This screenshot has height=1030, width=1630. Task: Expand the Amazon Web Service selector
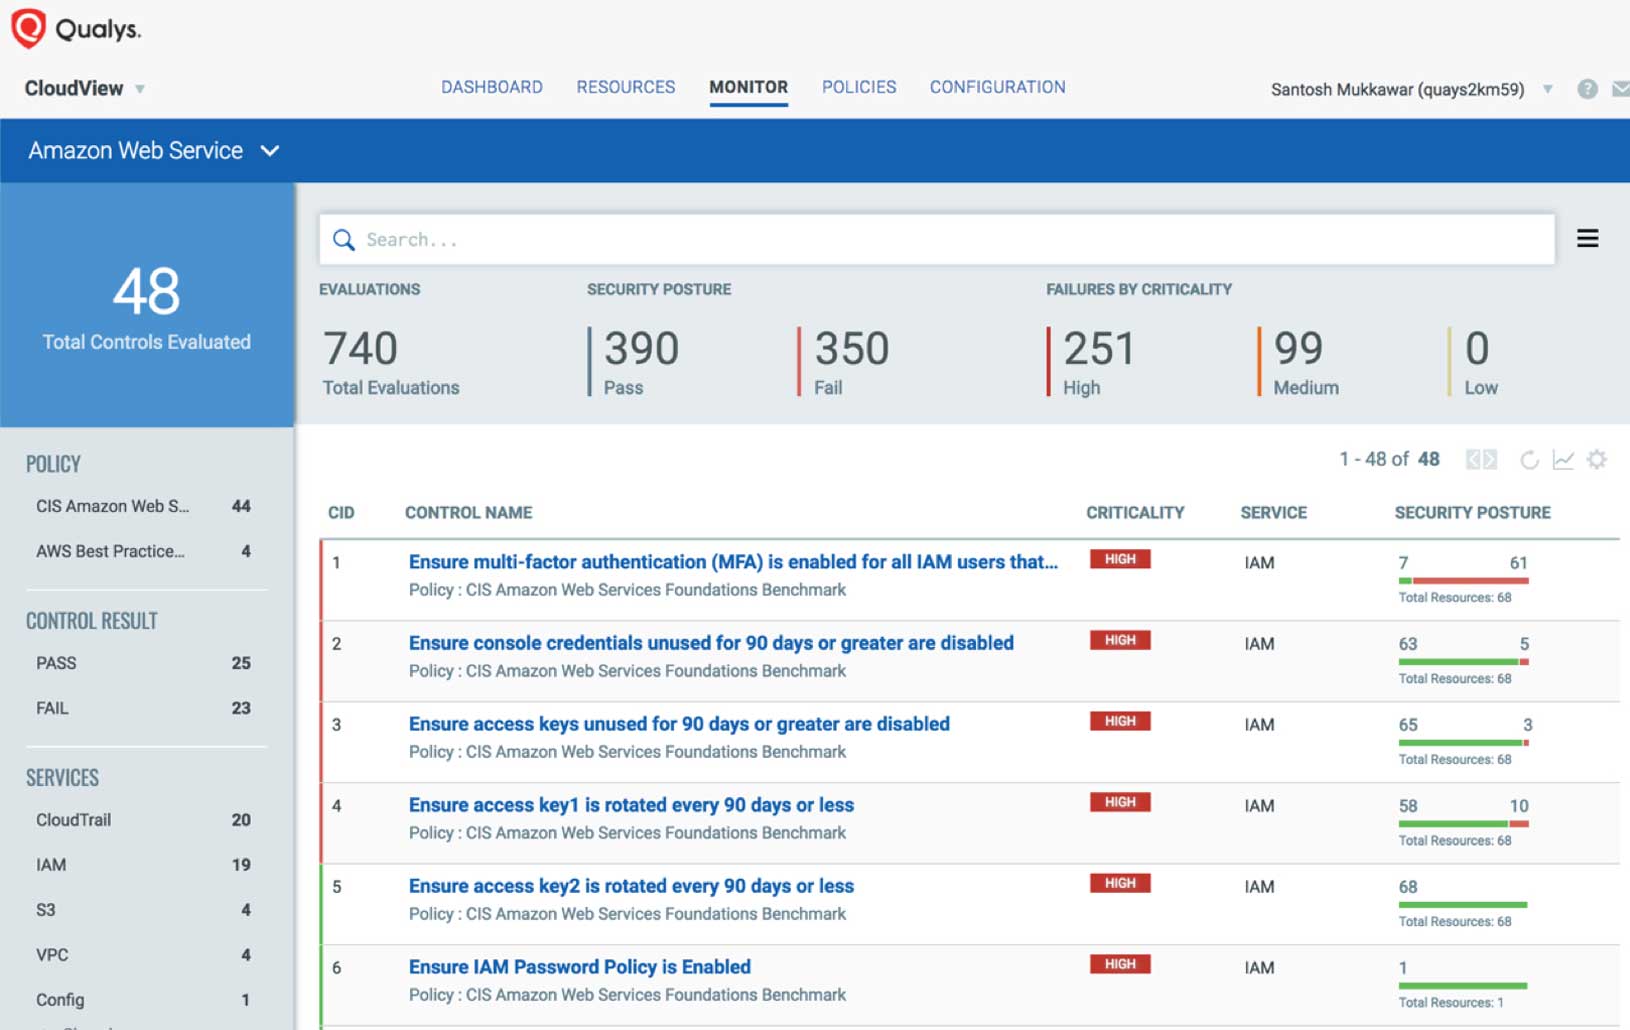[x=148, y=150]
